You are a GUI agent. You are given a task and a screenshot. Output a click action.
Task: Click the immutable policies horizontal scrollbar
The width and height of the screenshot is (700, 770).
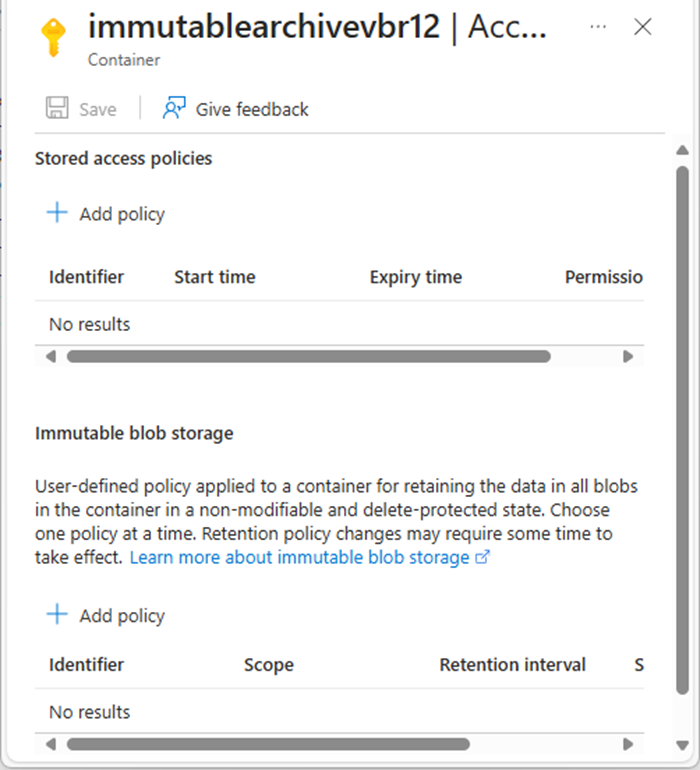[268, 744]
